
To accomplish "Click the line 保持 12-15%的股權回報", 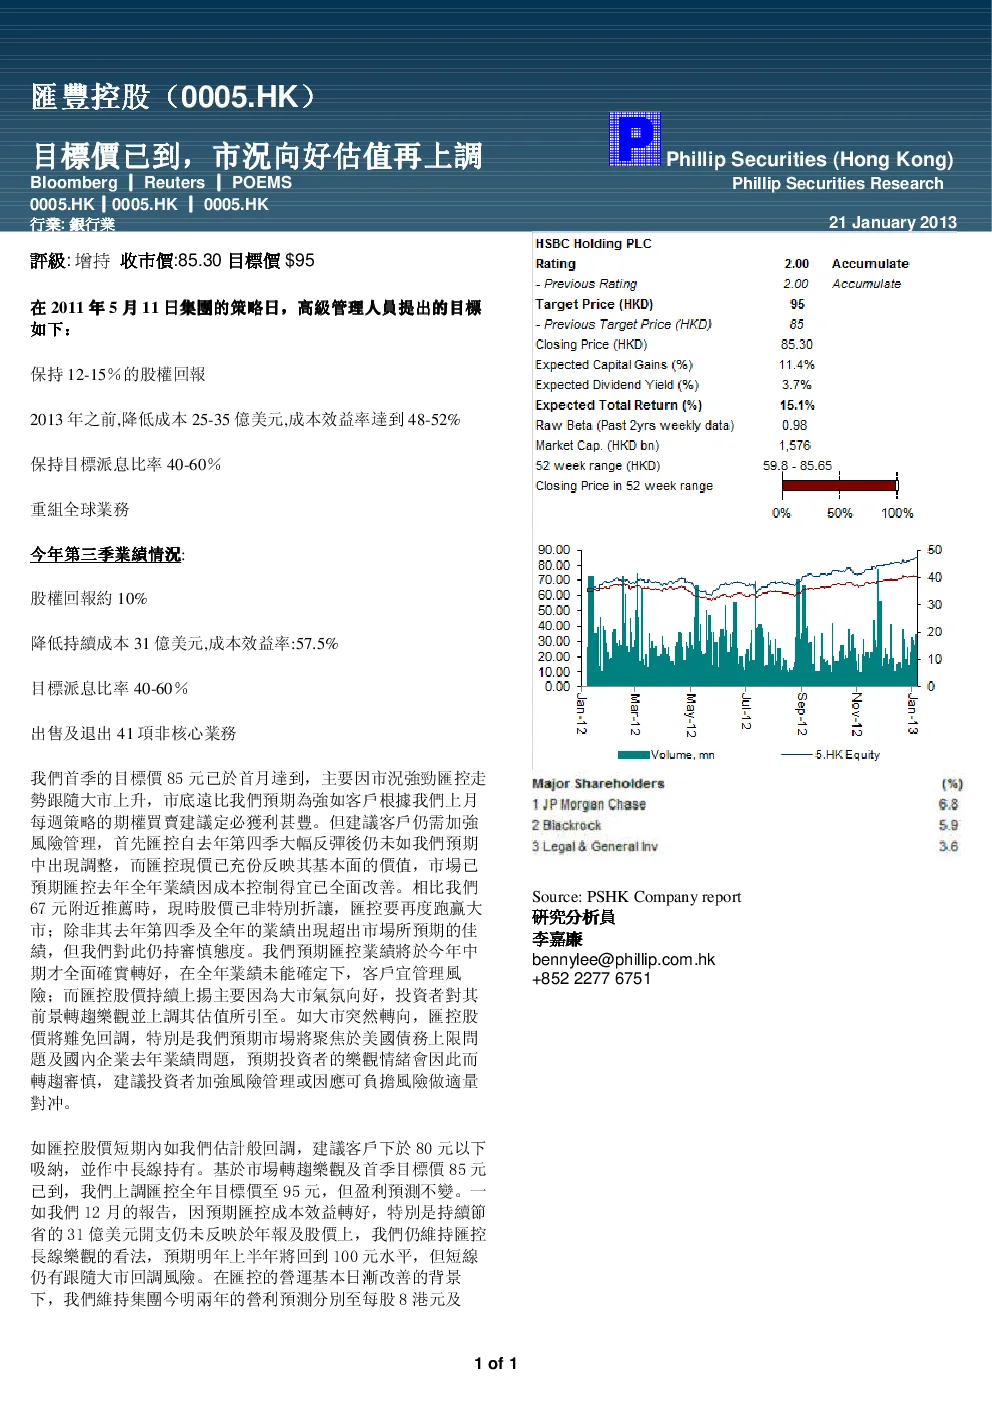I will (118, 374).
